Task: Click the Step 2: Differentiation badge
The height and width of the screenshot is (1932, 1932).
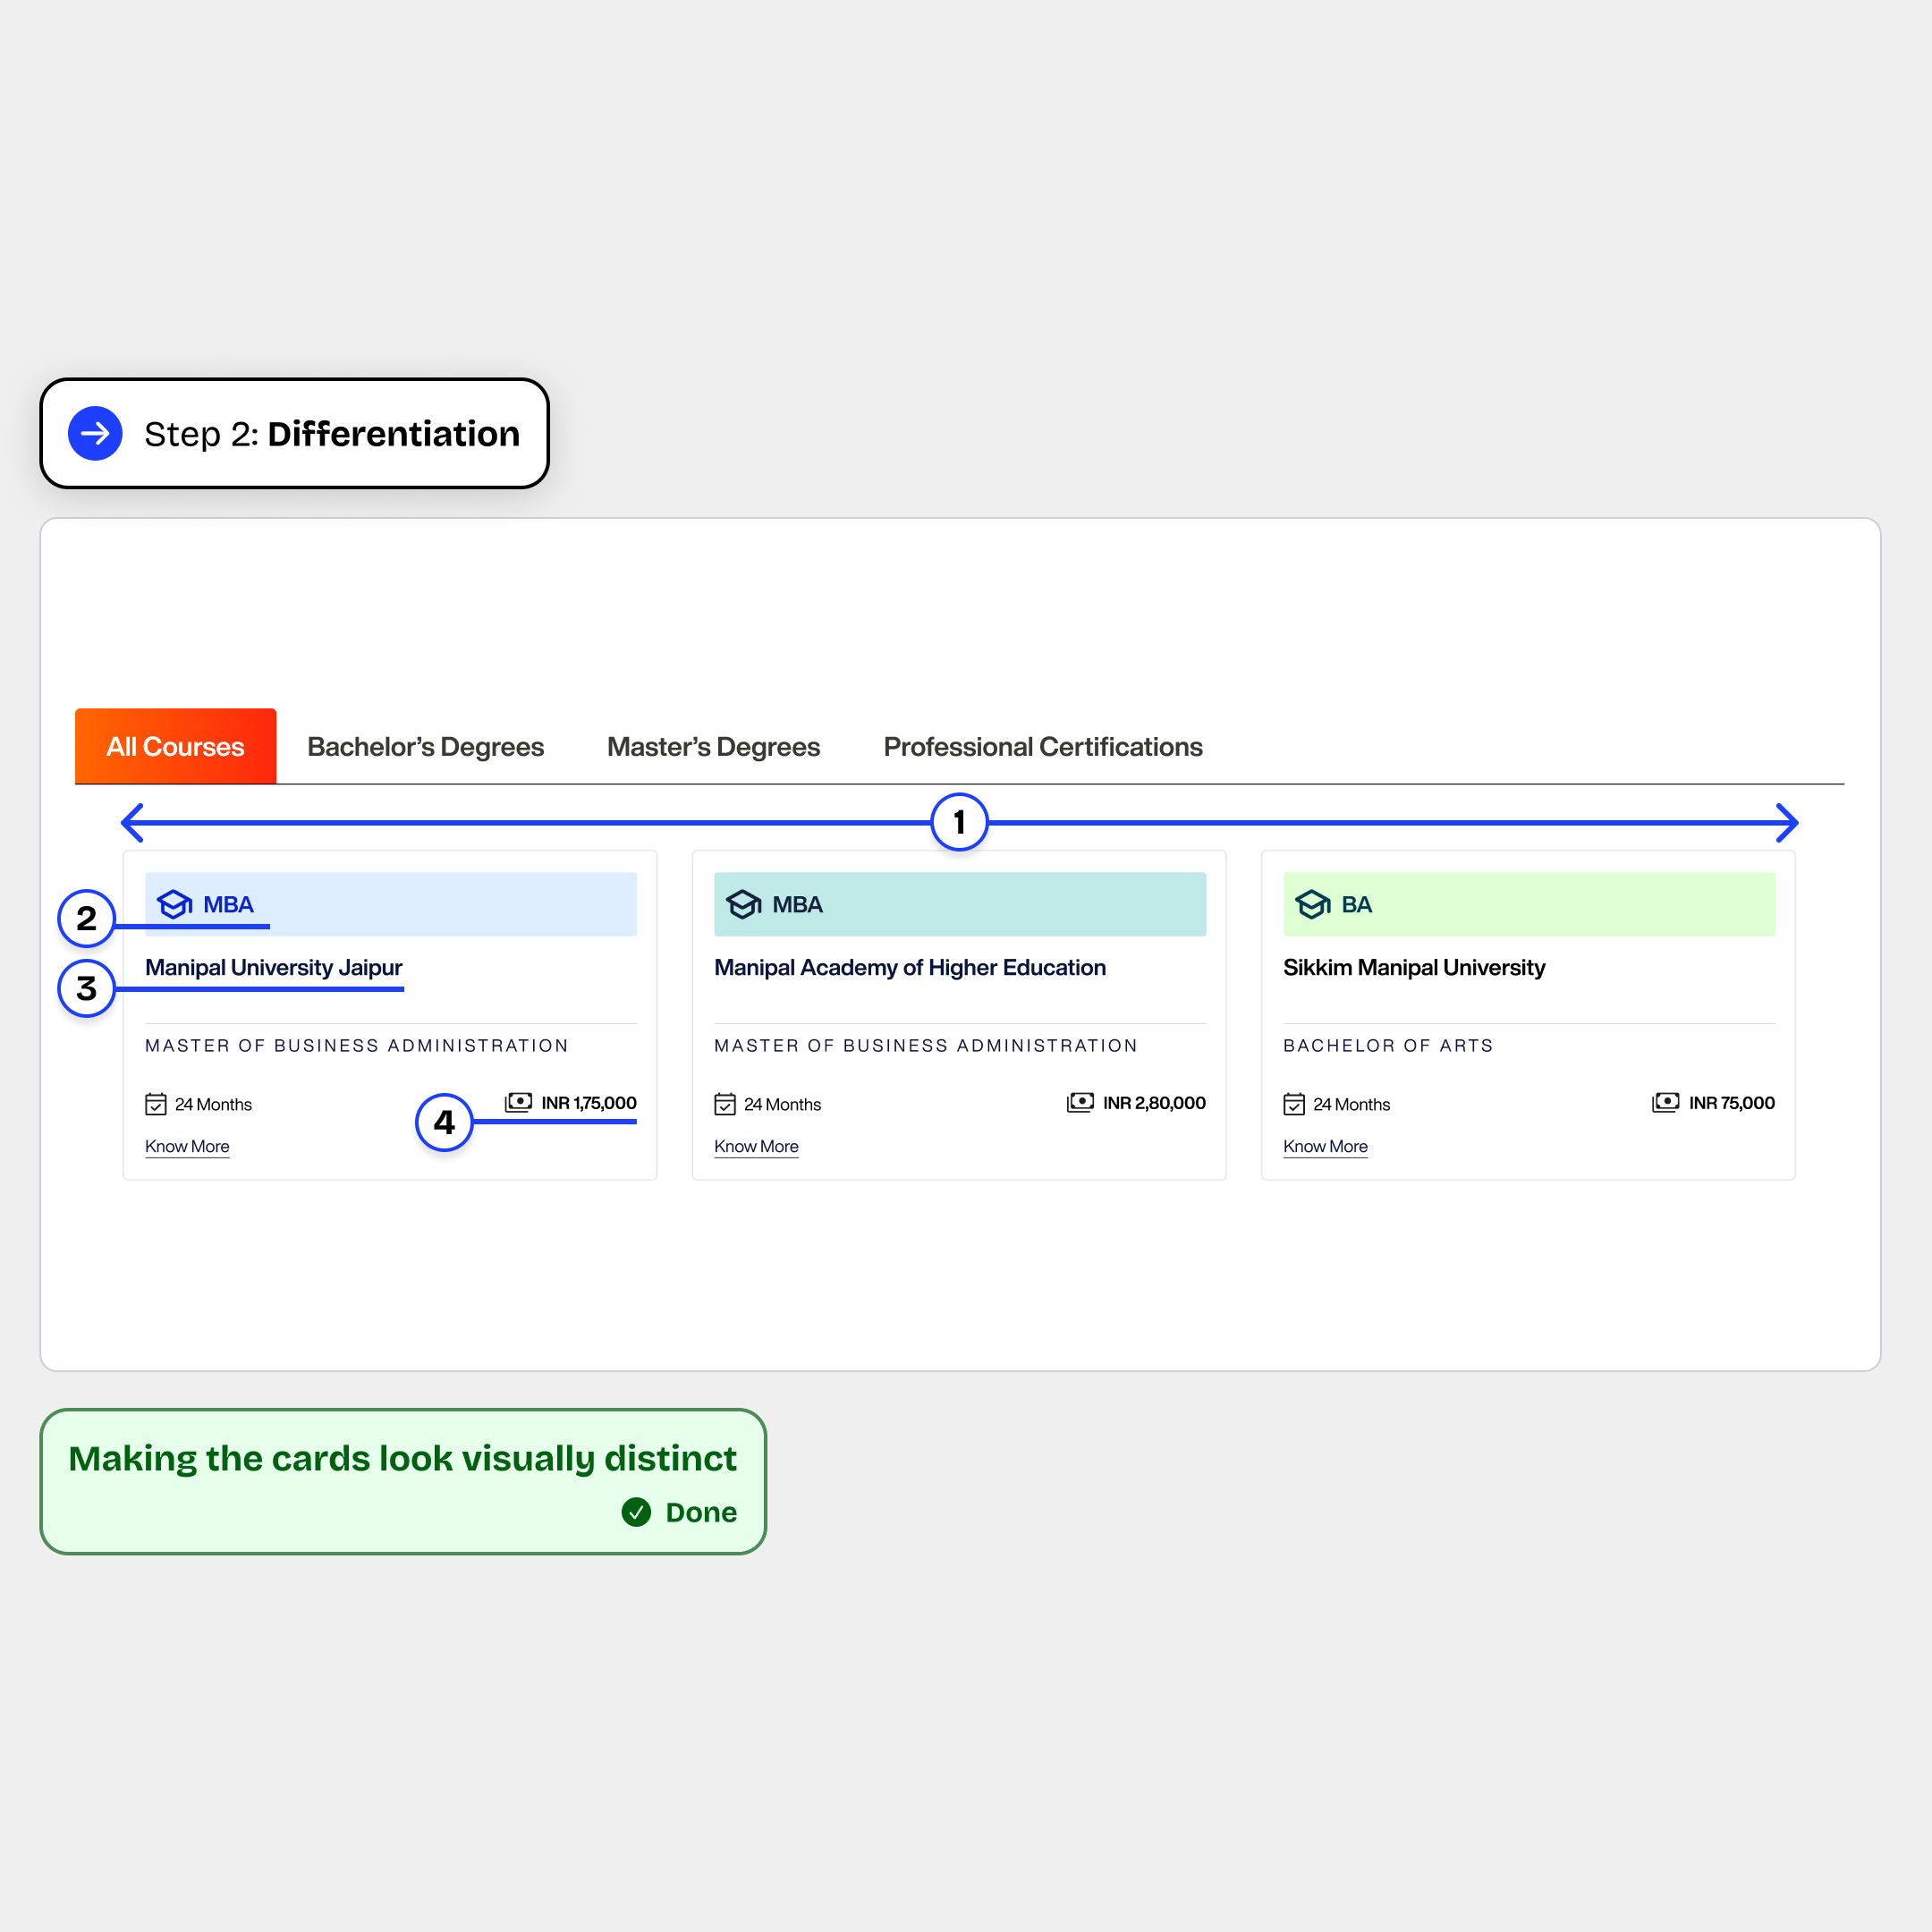Action: [x=294, y=433]
